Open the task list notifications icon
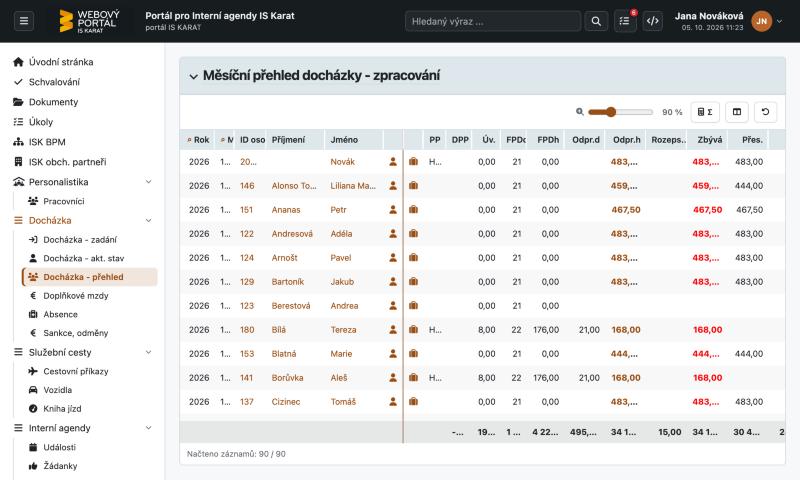This screenshot has width=800, height=480. [624, 21]
